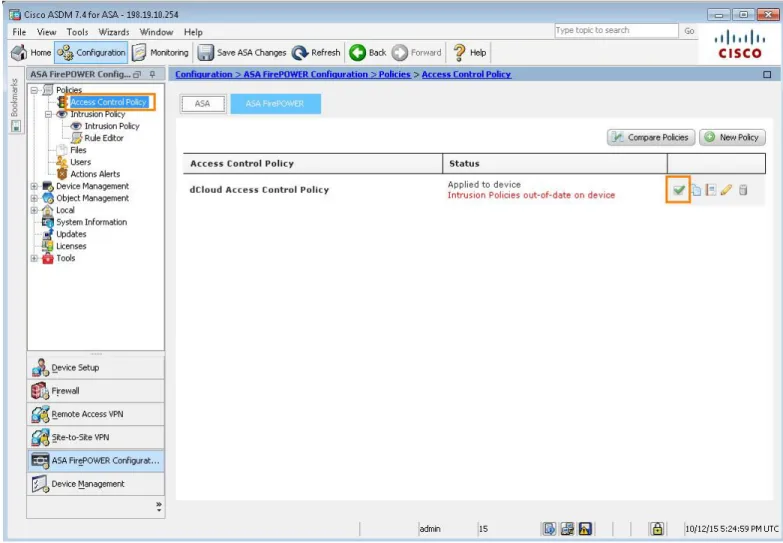Copy dCloud policy with copy icon

point(696,190)
